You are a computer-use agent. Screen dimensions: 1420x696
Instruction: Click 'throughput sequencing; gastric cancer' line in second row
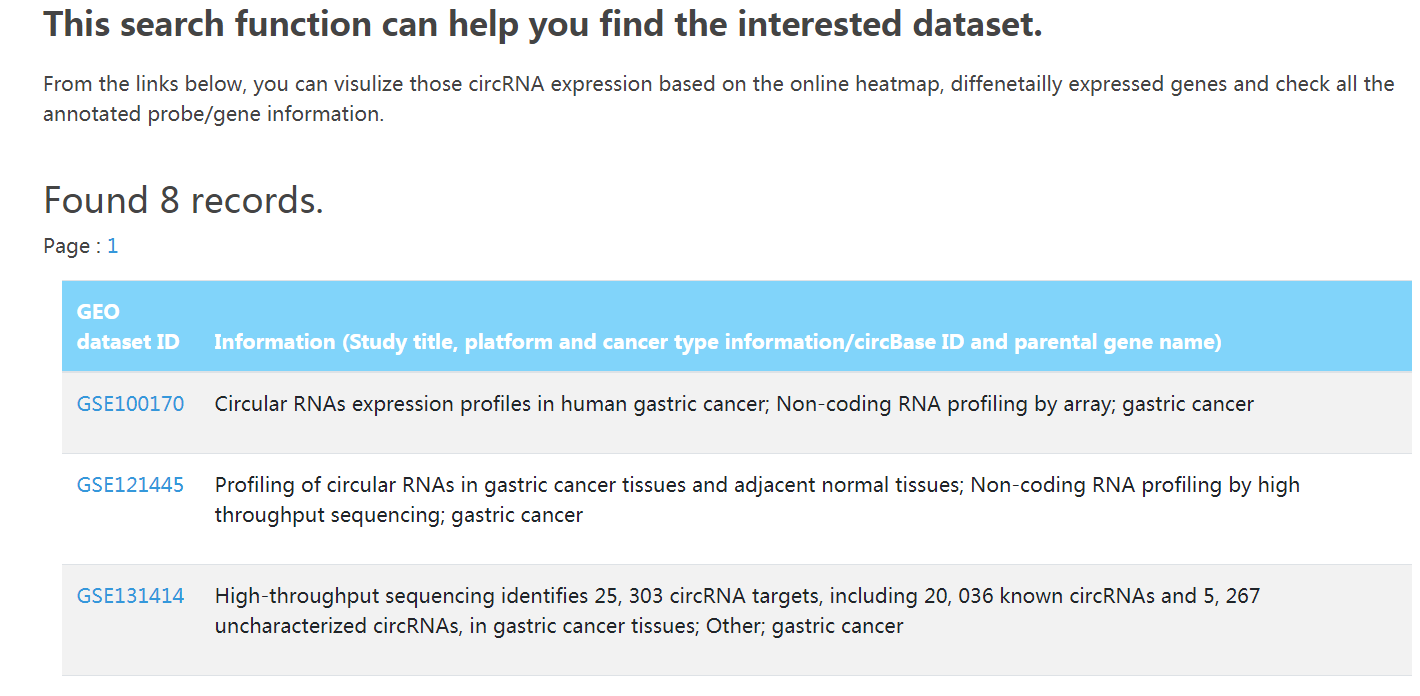coord(398,516)
